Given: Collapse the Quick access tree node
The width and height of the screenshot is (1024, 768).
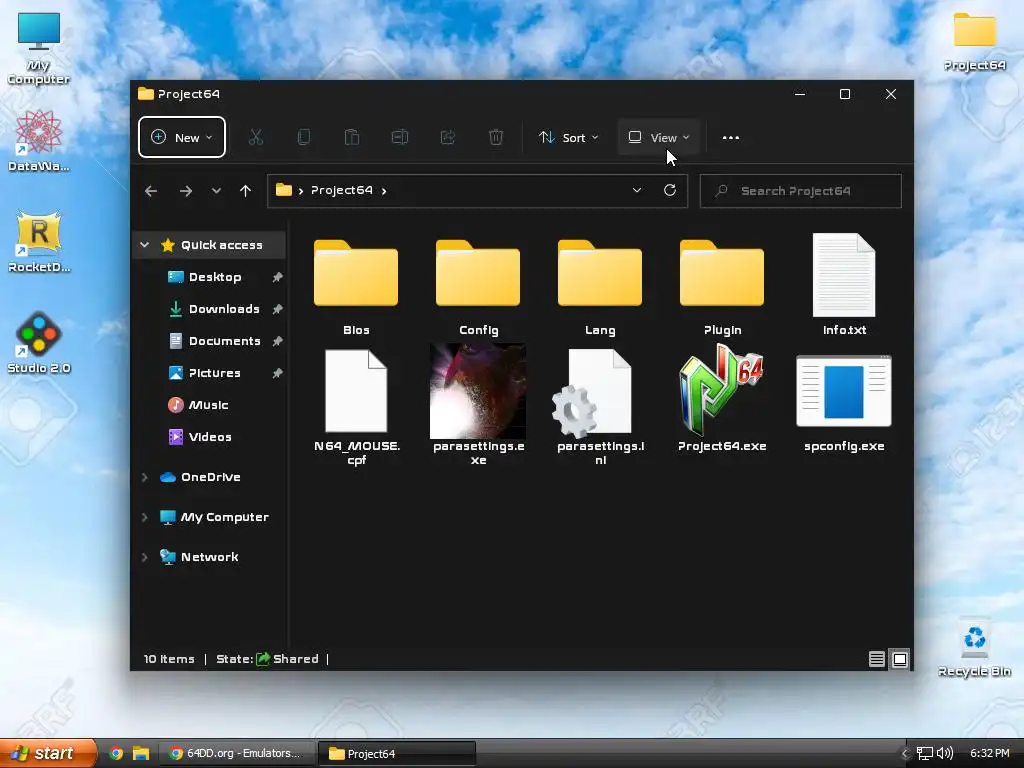Looking at the screenshot, I should click(144, 245).
